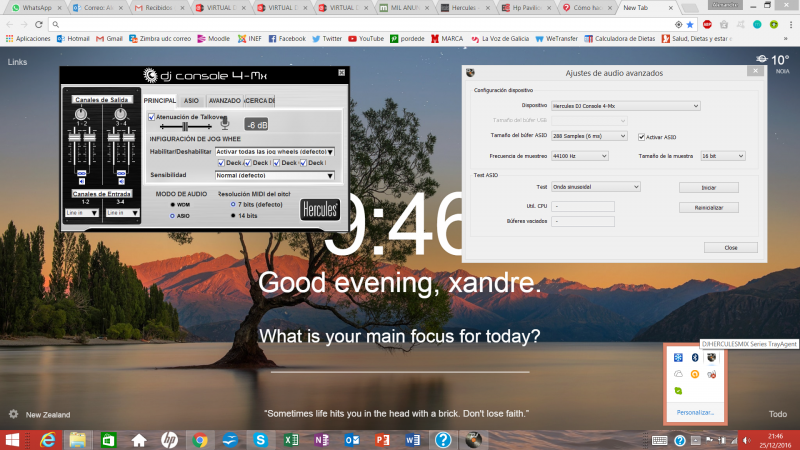Switch to the ASIO tab in DJ Console

click(191, 101)
